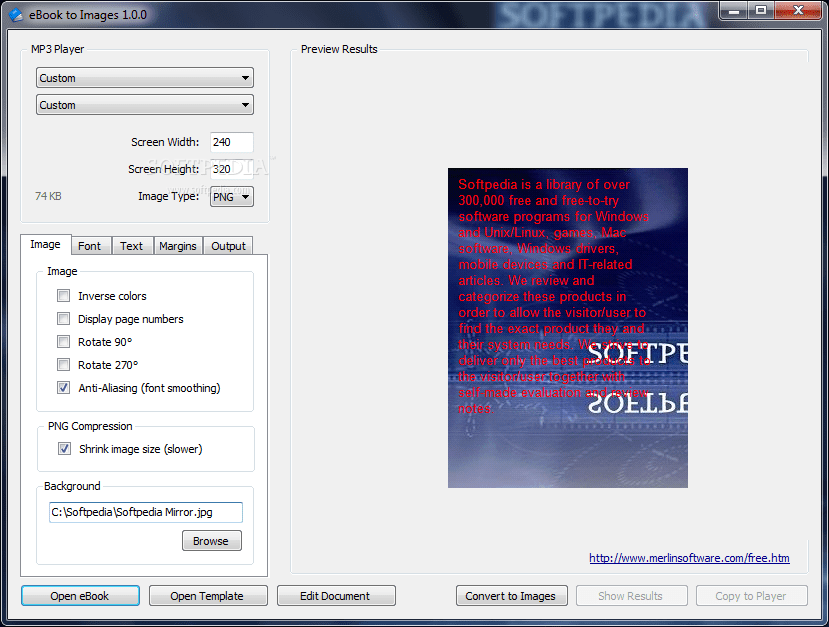
Task: Check the Rotate 90° option
Action: tap(64, 342)
